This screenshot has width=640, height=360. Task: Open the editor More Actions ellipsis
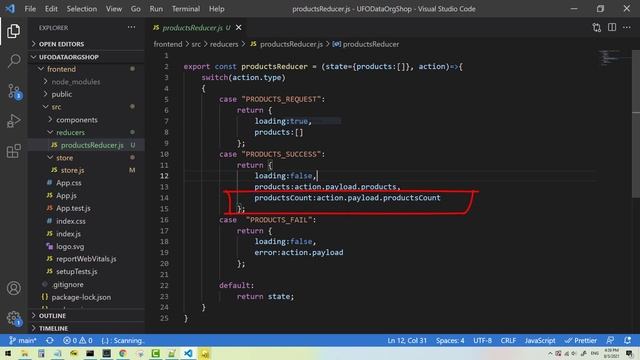click(627, 27)
